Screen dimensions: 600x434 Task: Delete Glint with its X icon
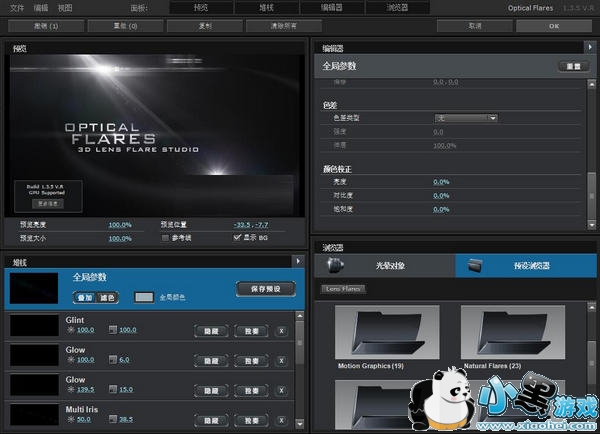pos(282,331)
